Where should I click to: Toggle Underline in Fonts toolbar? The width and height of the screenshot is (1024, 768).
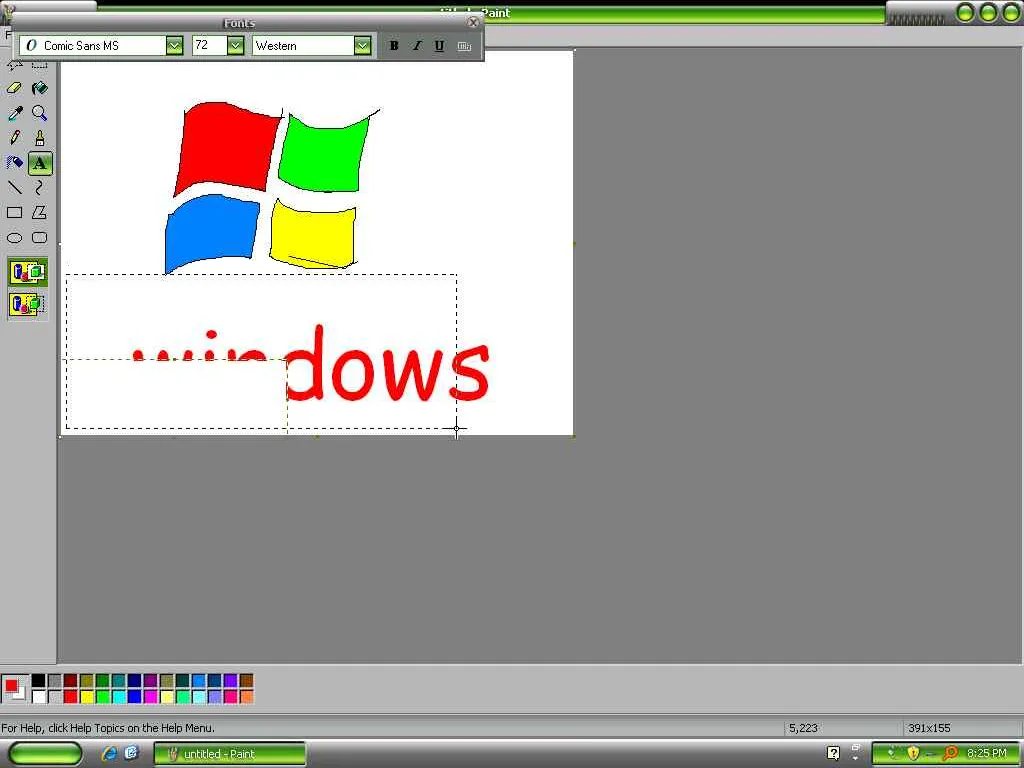(440, 46)
